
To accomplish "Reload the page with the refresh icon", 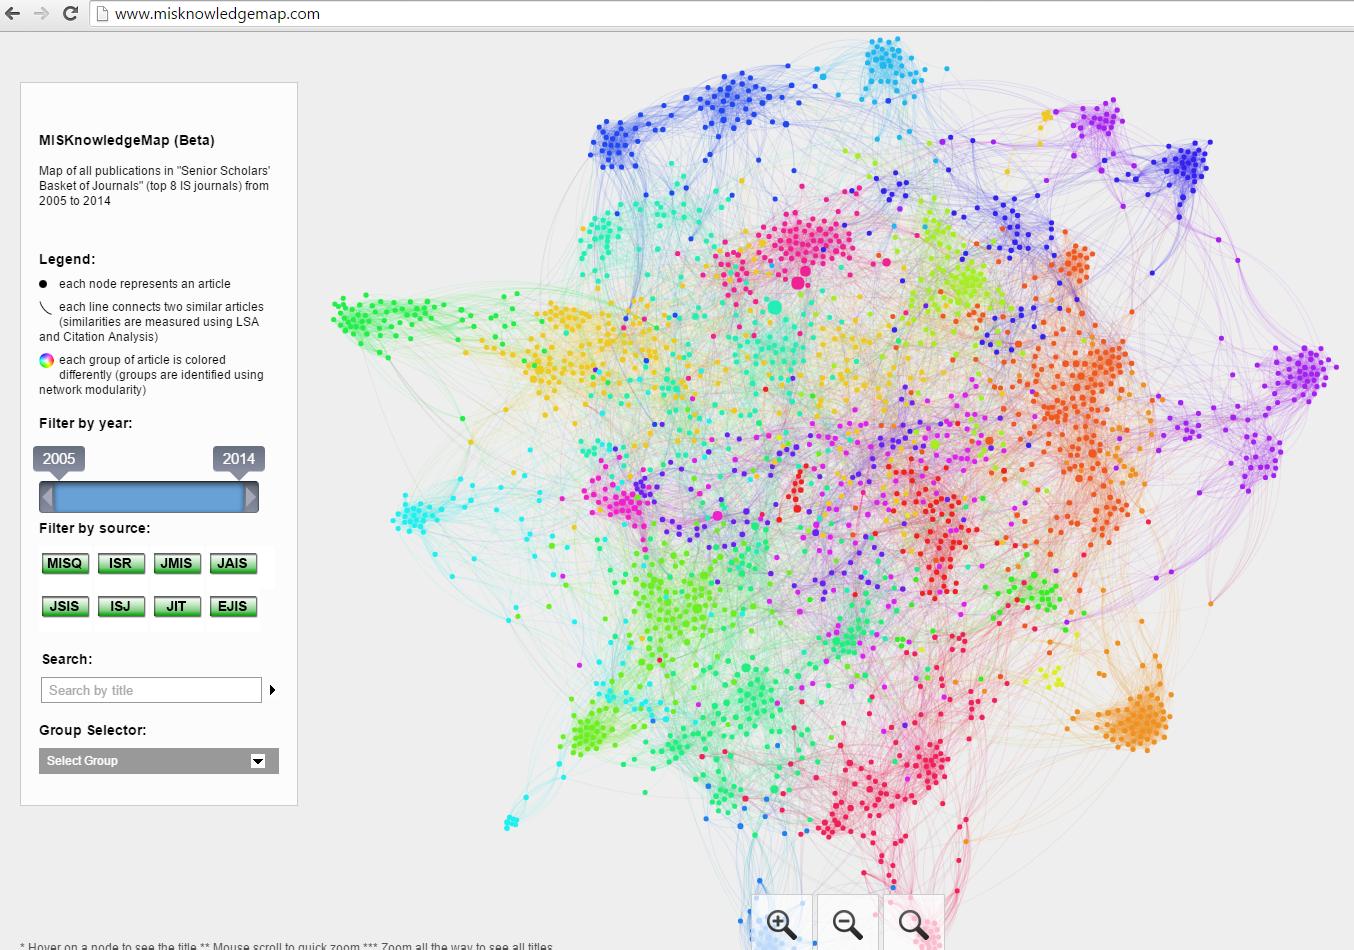I will pos(70,14).
